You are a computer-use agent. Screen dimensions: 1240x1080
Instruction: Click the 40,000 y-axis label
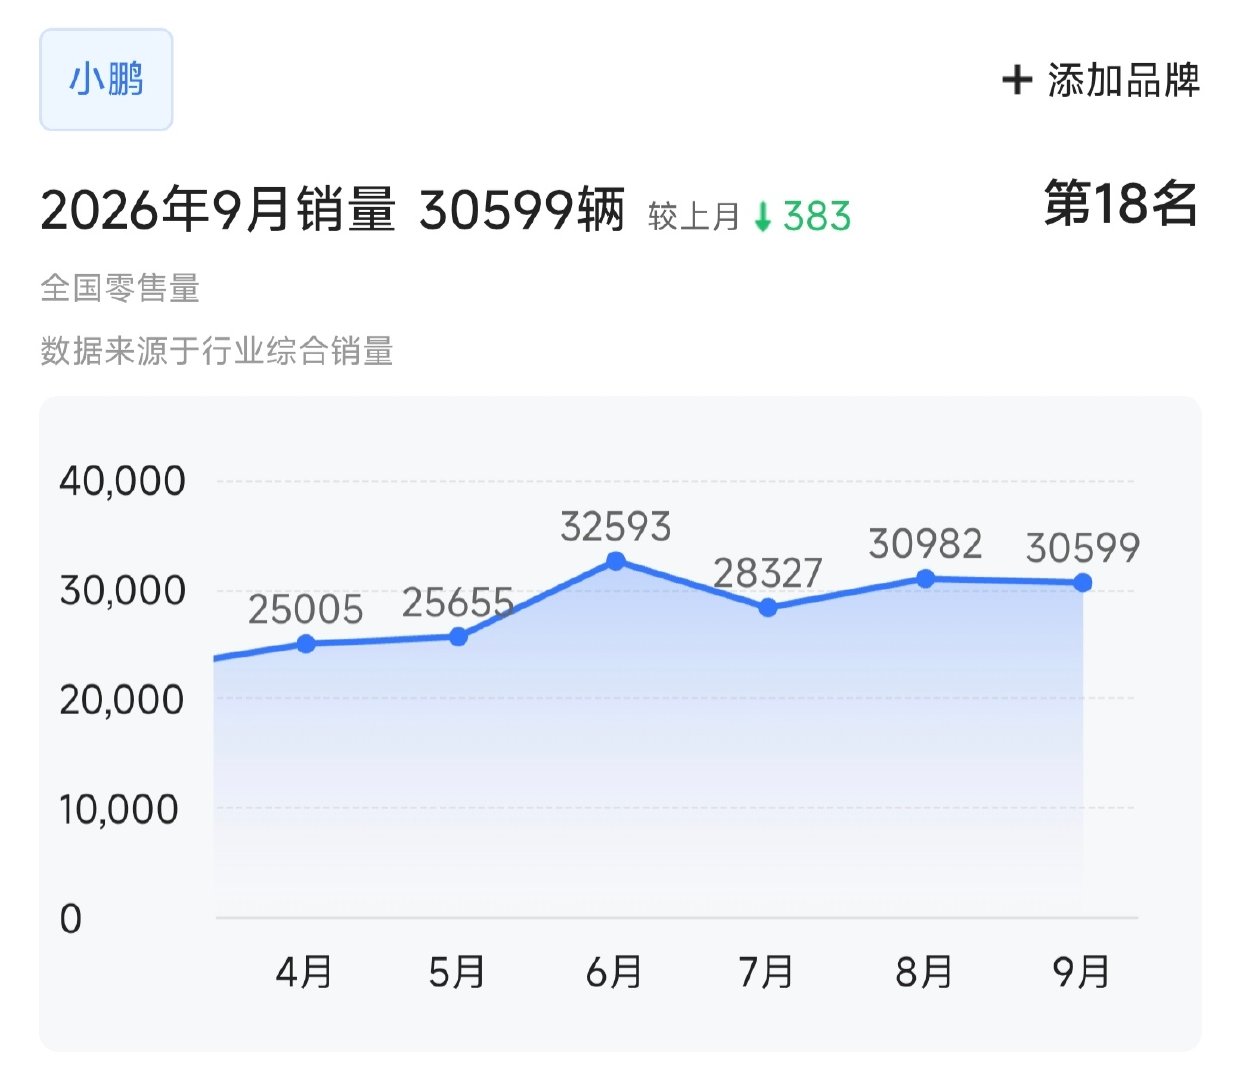pyautogui.click(x=122, y=481)
